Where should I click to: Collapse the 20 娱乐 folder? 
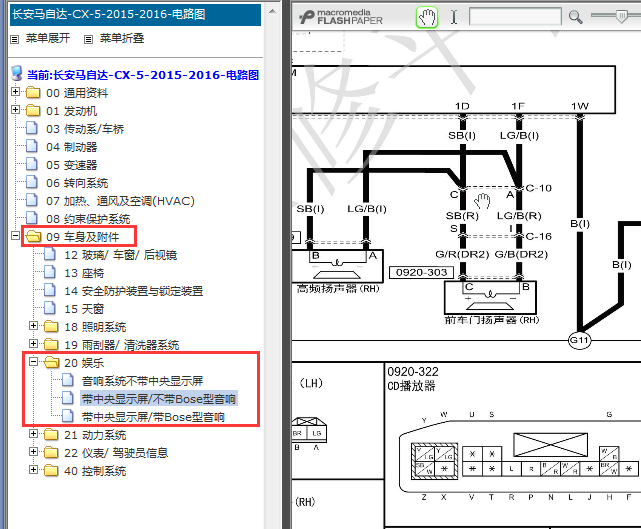(x=33, y=361)
